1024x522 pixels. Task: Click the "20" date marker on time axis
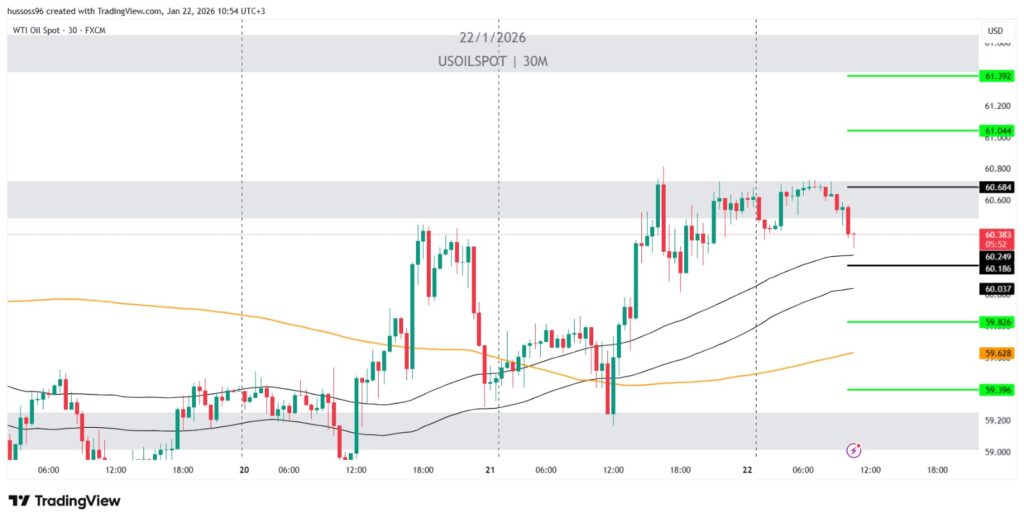[x=243, y=470]
